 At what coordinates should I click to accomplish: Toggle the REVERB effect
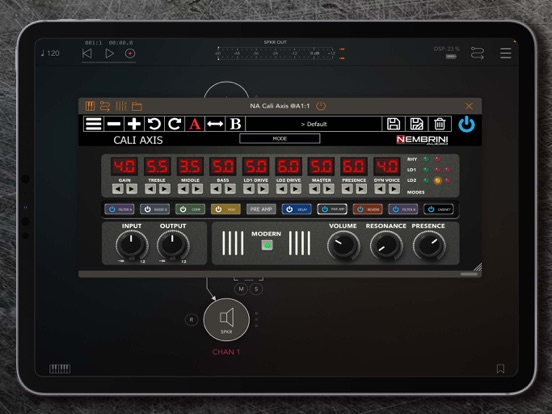point(368,209)
